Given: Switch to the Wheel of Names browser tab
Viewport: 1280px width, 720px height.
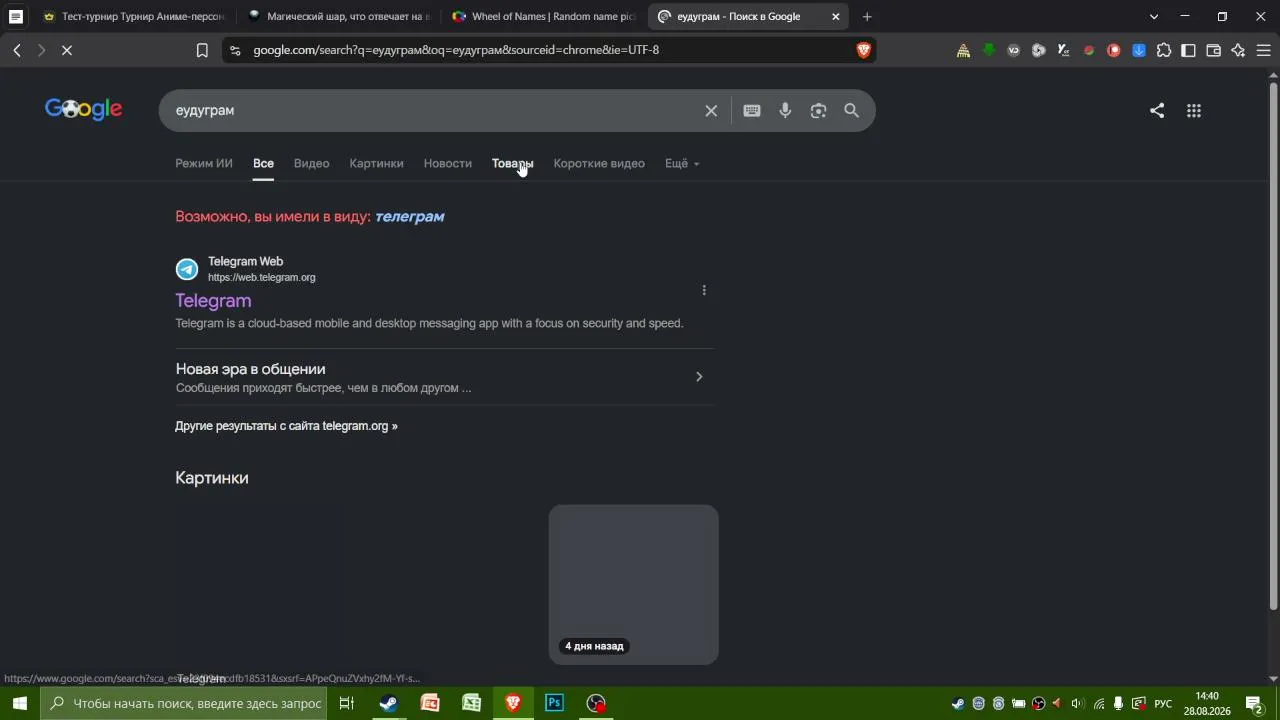Looking at the screenshot, I should [545, 16].
